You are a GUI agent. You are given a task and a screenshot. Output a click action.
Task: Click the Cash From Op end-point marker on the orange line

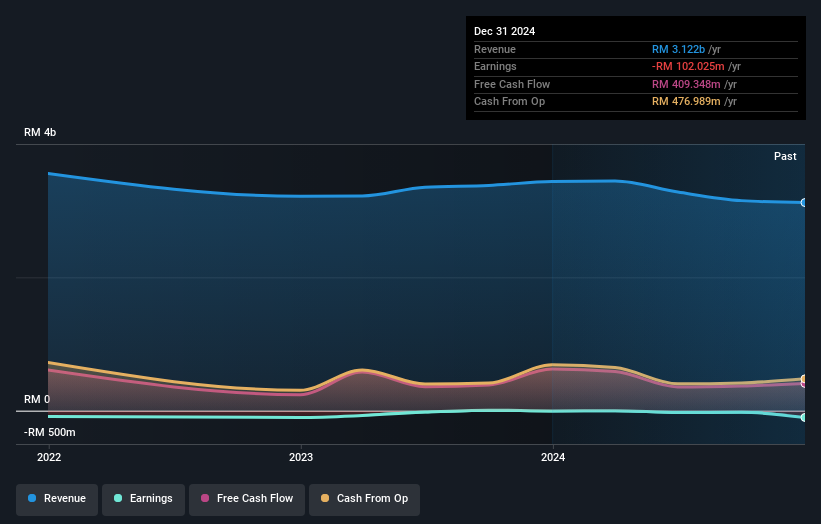click(804, 378)
